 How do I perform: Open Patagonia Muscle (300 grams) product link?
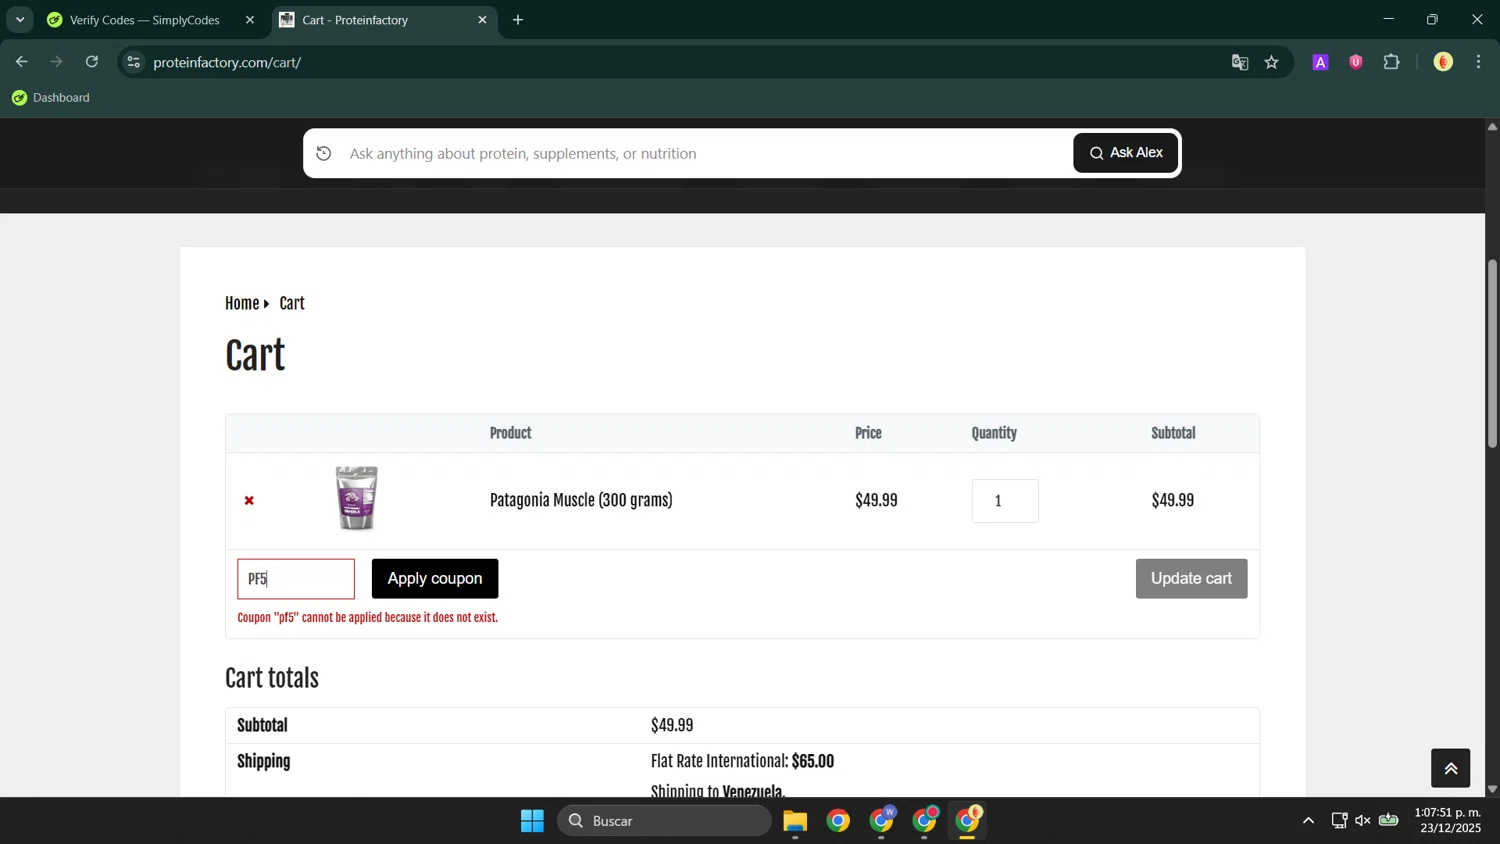click(x=581, y=500)
